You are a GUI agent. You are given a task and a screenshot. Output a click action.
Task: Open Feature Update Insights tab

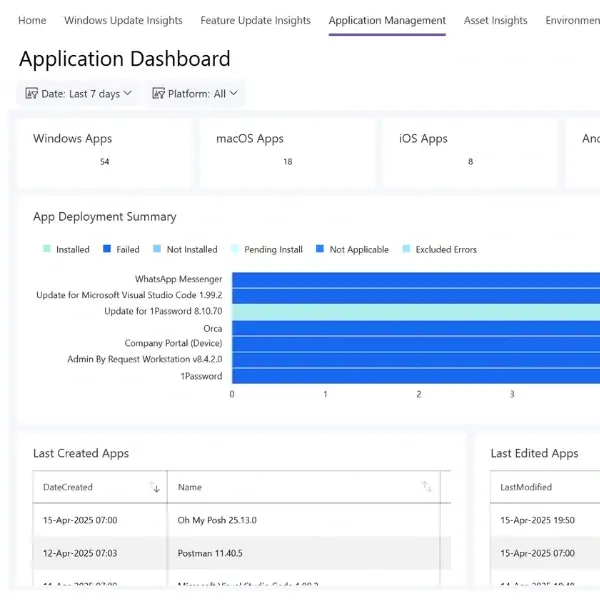pyautogui.click(x=255, y=20)
